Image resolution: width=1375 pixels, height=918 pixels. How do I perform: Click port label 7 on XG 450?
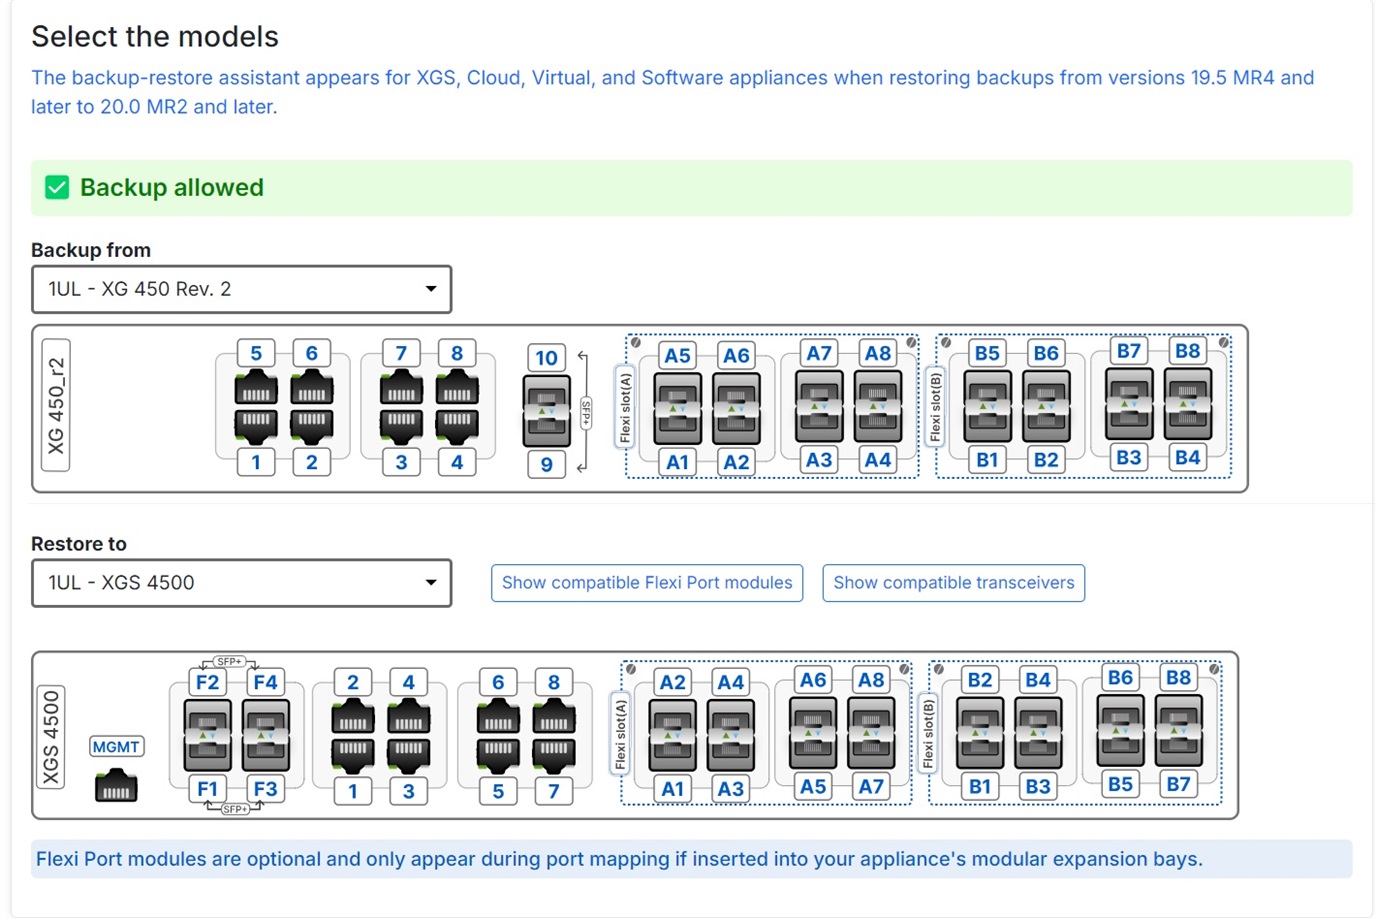tap(401, 353)
